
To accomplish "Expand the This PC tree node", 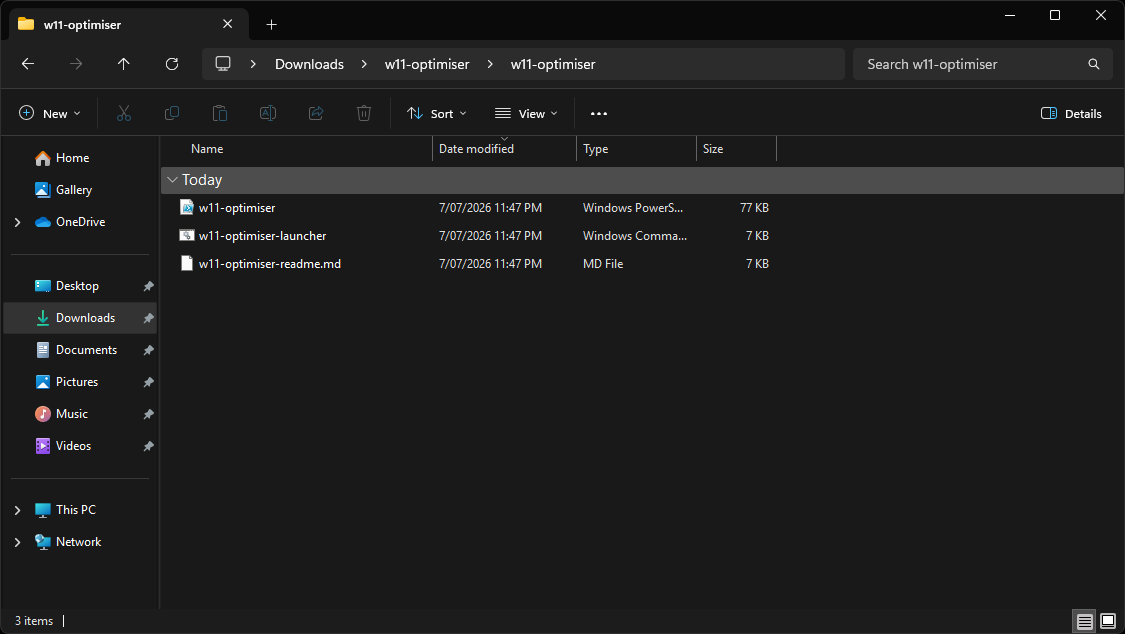I will pos(17,510).
